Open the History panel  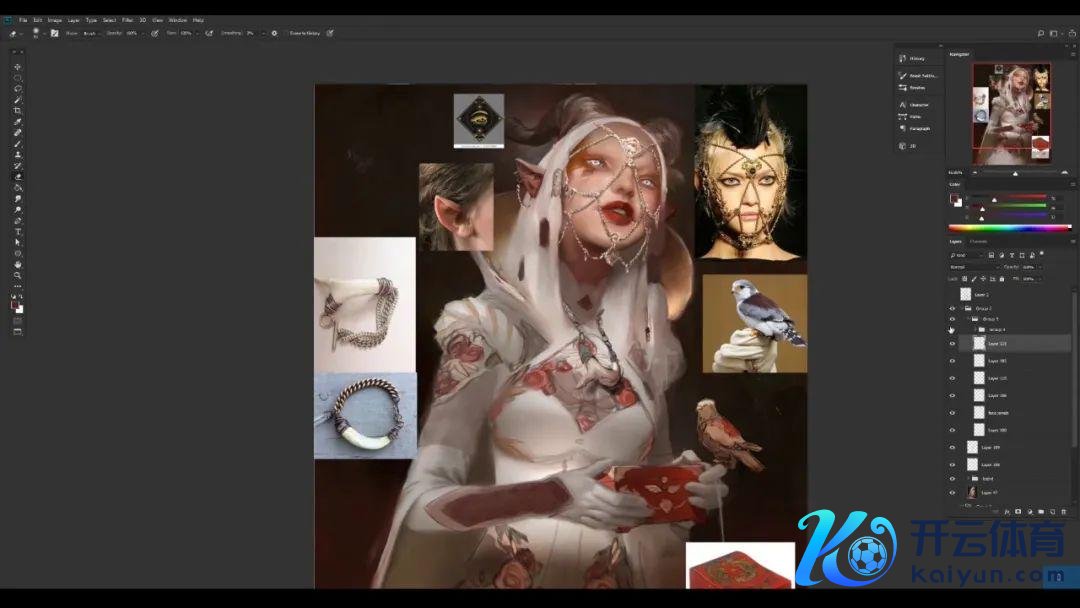click(x=916, y=59)
